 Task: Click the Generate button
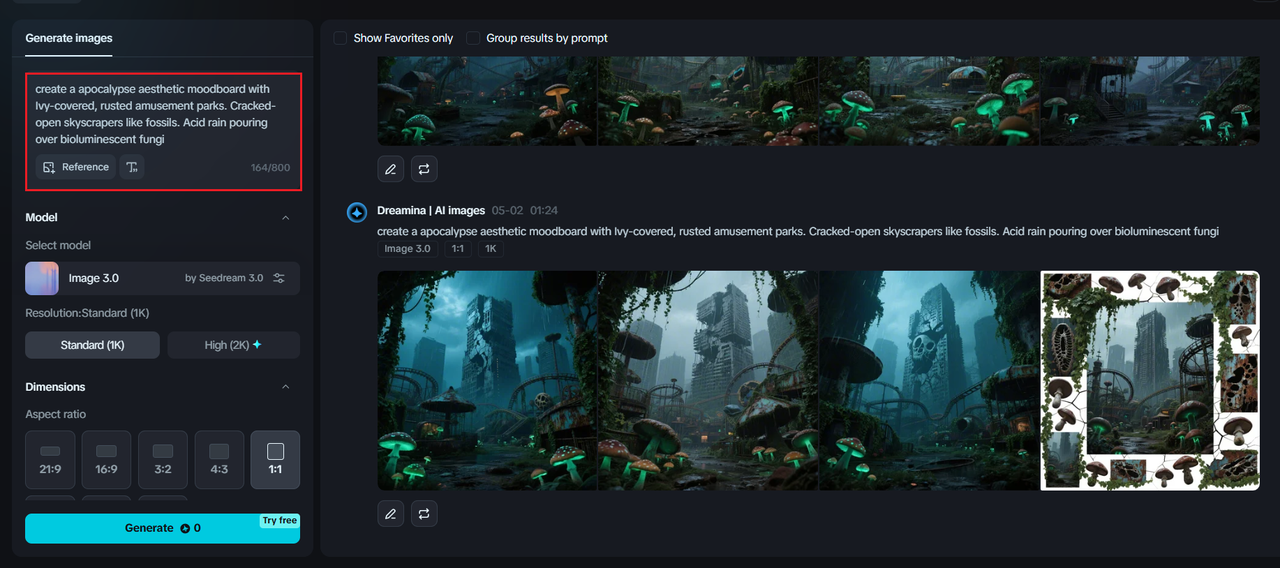tap(162, 528)
